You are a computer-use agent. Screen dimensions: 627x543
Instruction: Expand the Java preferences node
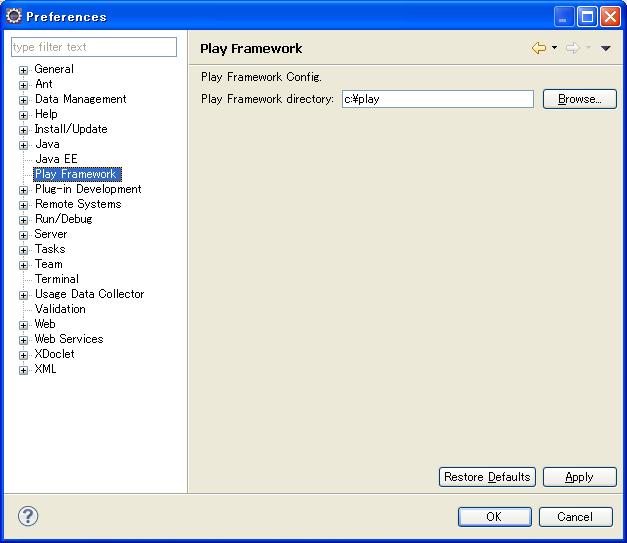(24, 145)
